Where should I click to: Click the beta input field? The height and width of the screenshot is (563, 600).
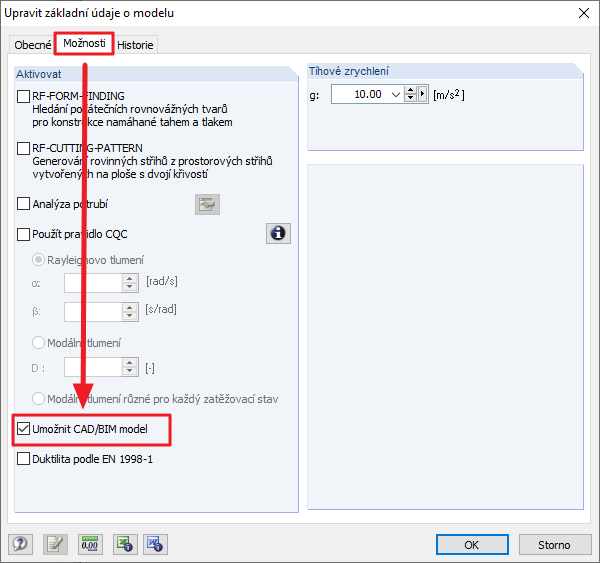coord(93,312)
